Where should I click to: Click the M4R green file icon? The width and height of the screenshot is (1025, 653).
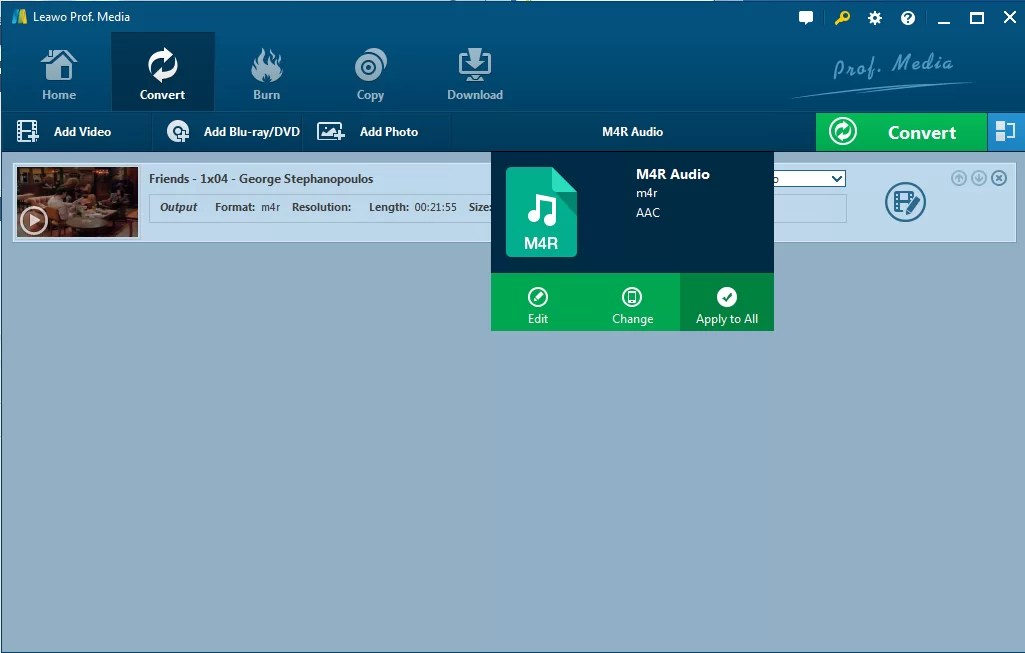[x=541, y=211]
